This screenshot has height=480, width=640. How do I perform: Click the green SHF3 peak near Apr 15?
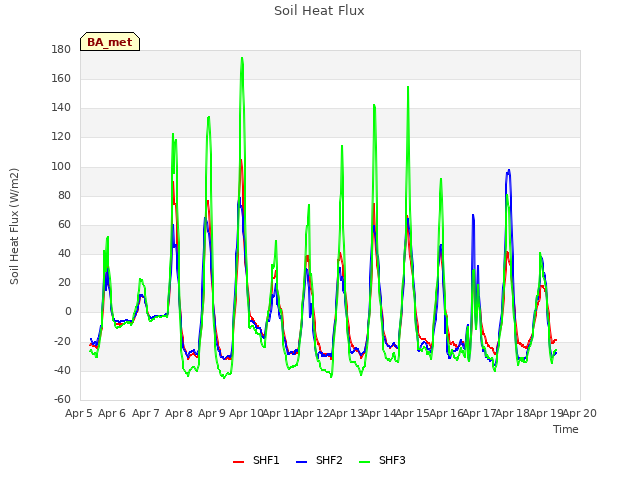[408, 87]
